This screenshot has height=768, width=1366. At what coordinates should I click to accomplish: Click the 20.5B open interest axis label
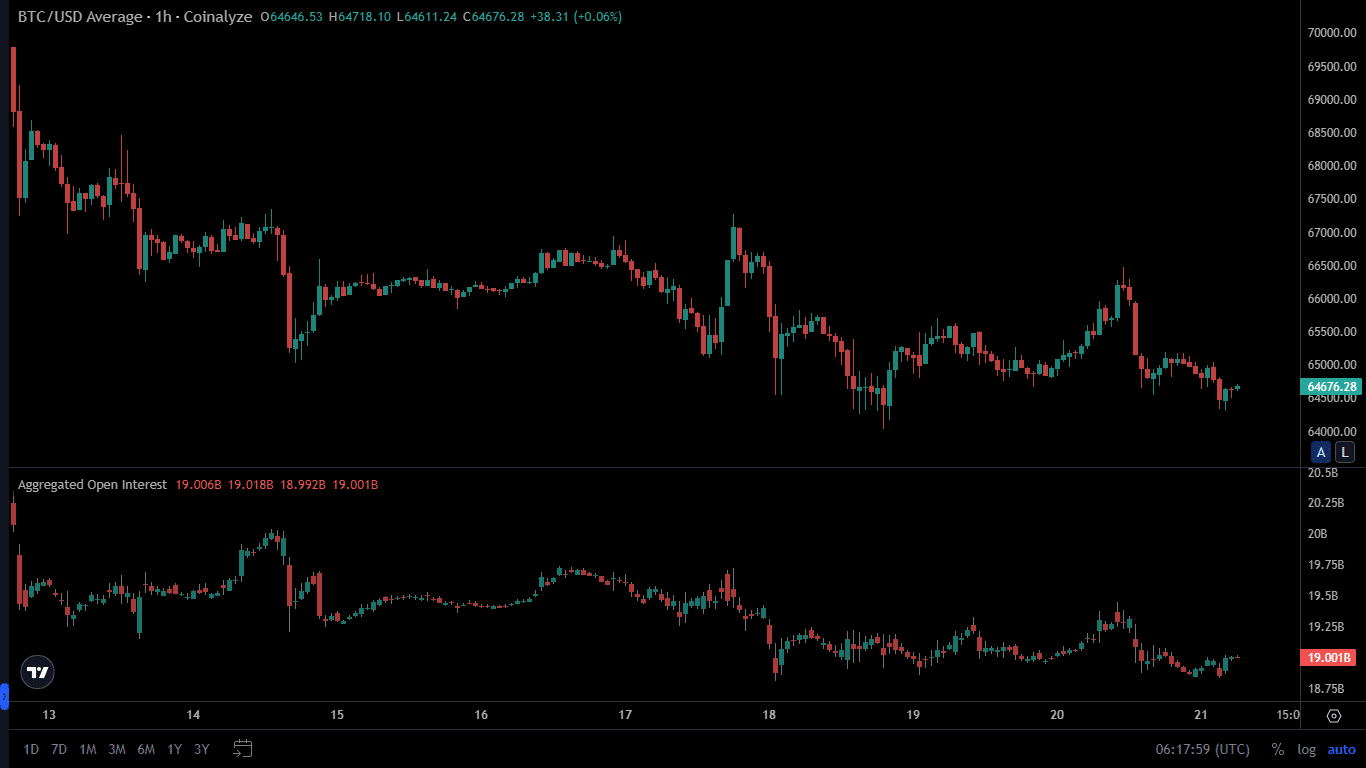(x=1323, y=472)
